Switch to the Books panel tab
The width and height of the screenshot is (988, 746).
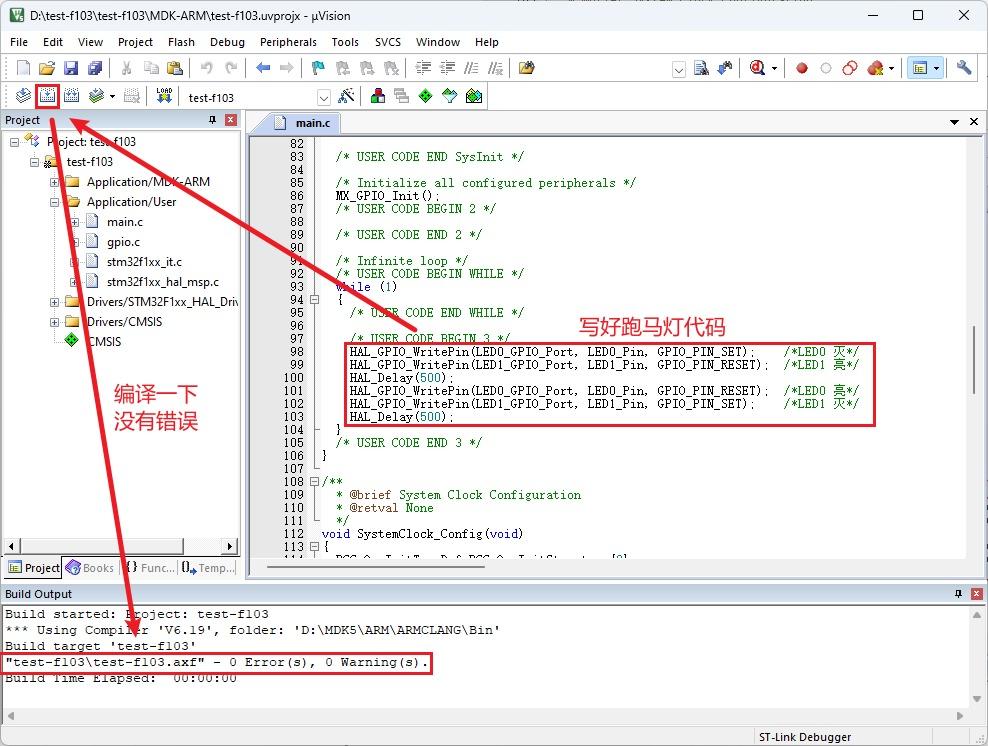91,568
